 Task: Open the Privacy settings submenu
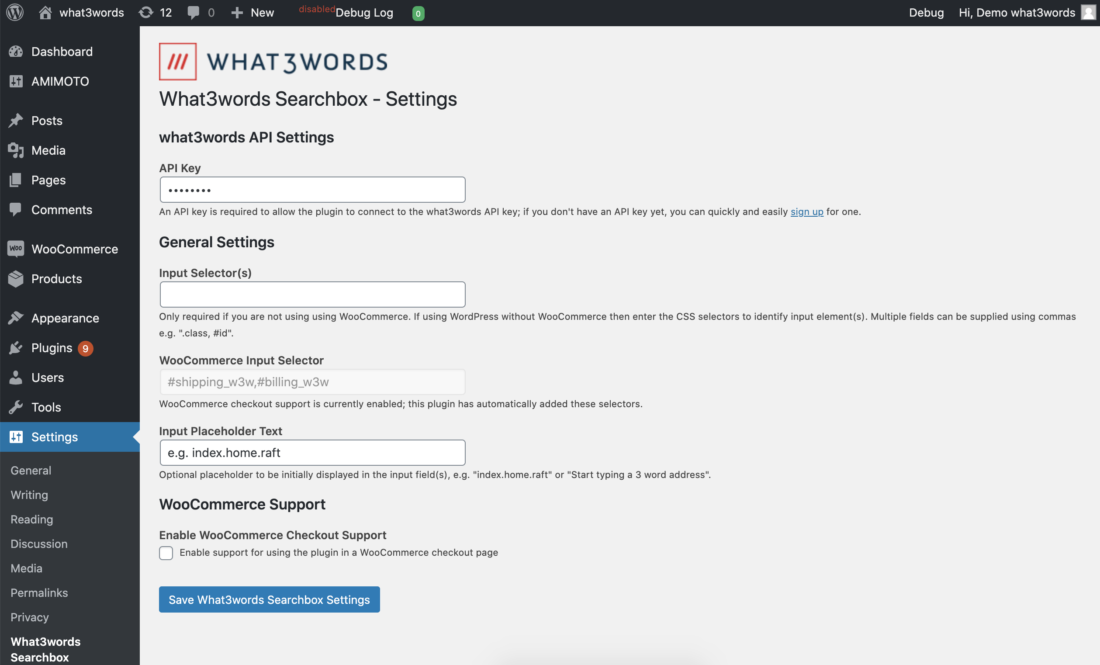29,617
